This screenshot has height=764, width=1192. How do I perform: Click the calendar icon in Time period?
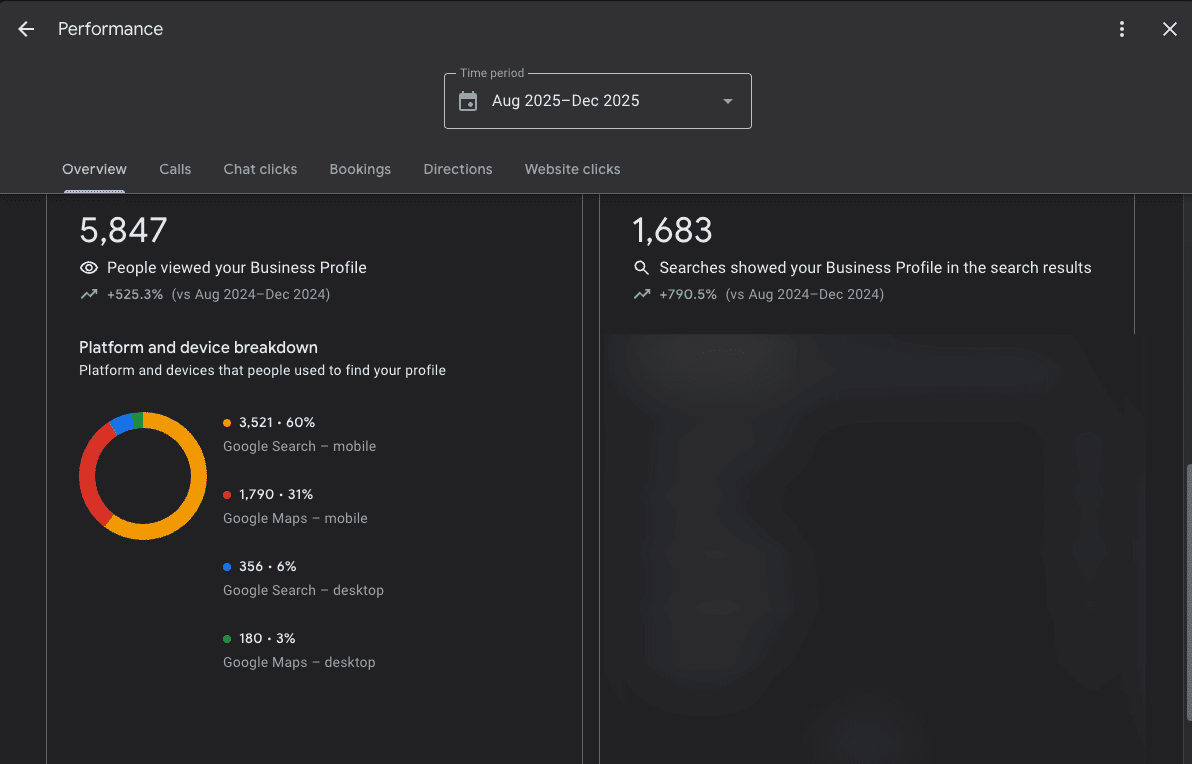(x=468, y=101)
